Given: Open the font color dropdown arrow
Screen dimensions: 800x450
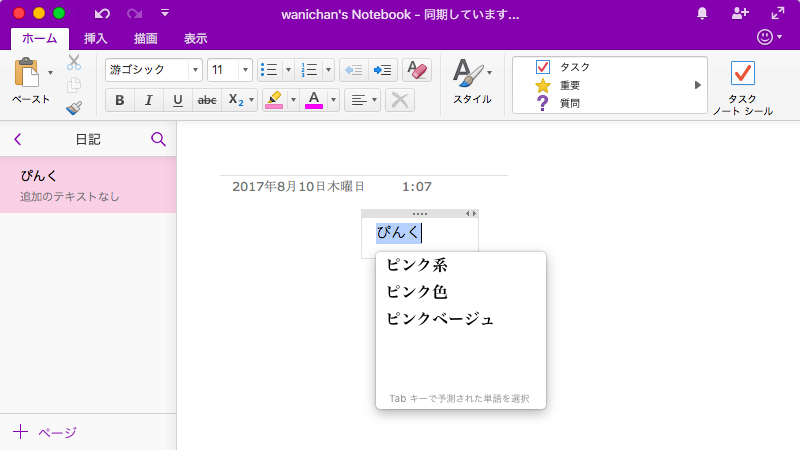Looking at the screenshot, I should [x=333, y=100].
